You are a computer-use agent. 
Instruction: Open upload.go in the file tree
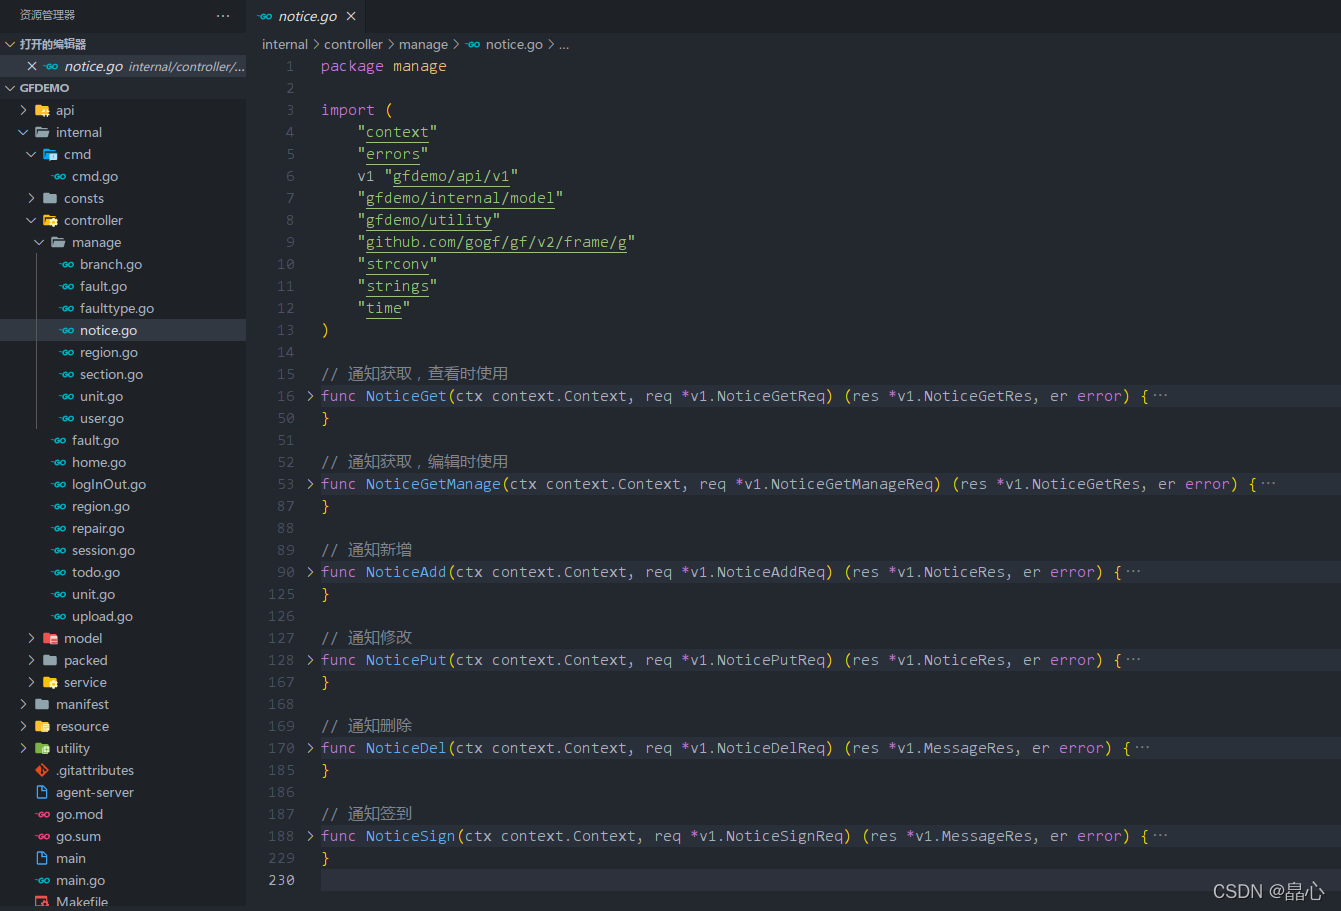click(x=102, y=616)
